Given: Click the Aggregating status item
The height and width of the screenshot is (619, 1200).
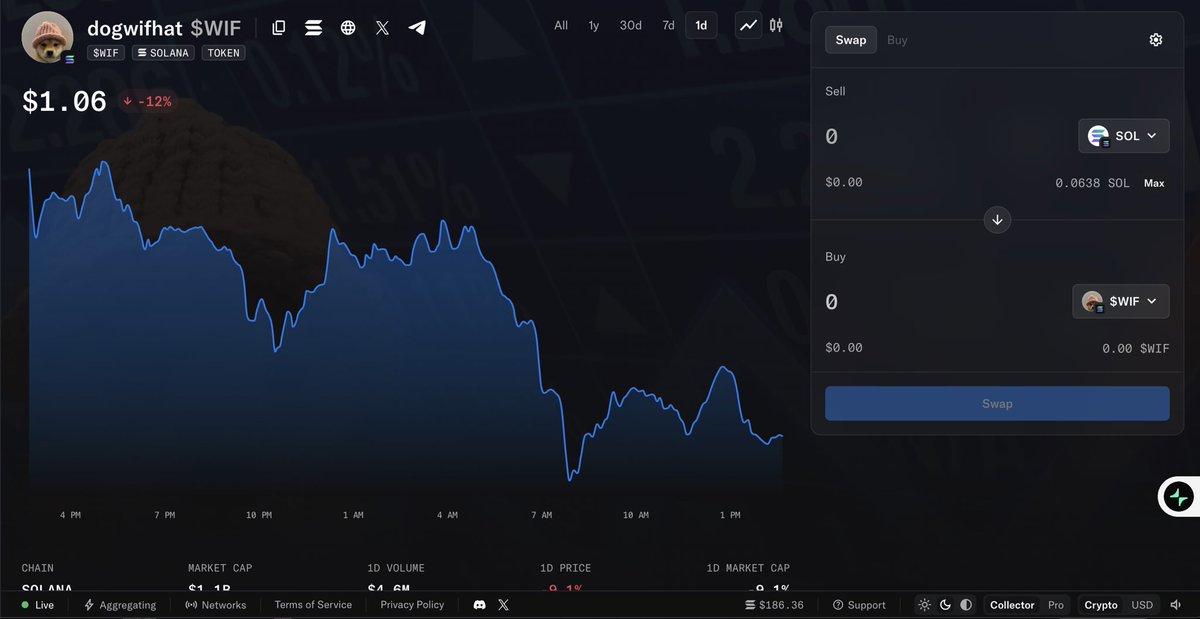Looking at the screenshot, I should [x=121, y=605].
